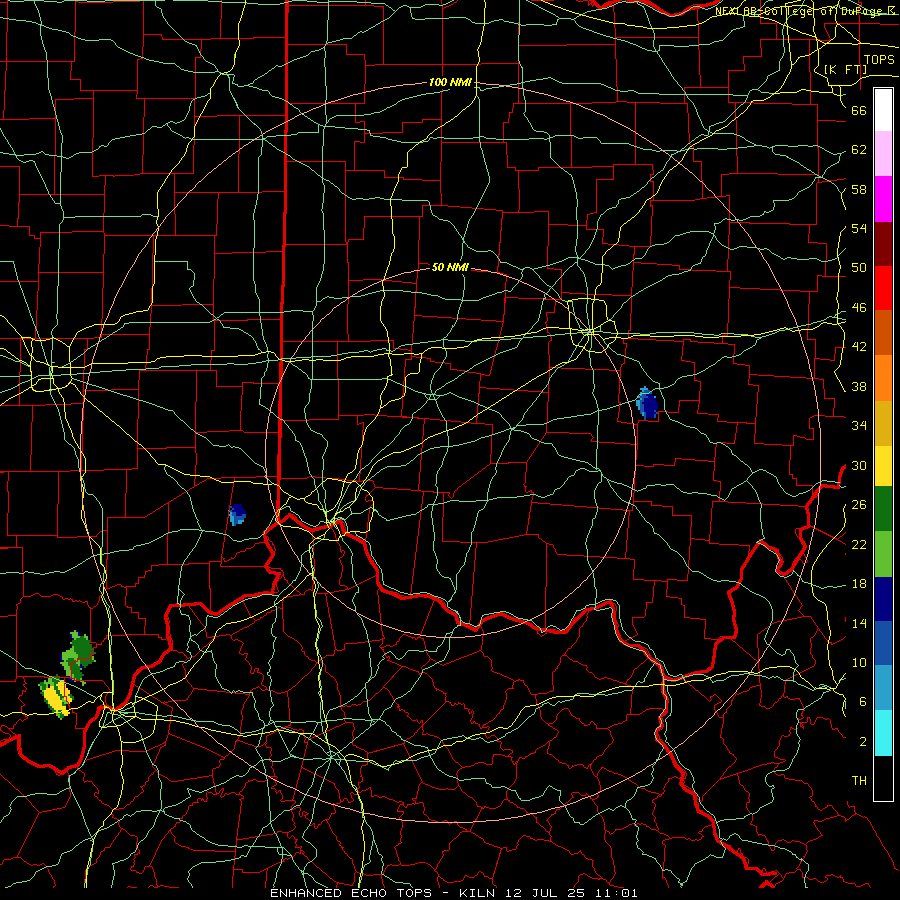Click the '26' legend value
This screenshot has width=900, height=900.
click(859, 505)
